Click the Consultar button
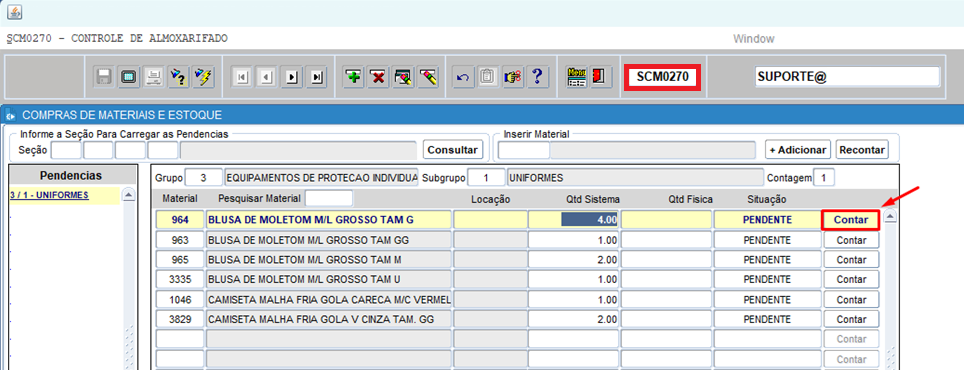 453,149
